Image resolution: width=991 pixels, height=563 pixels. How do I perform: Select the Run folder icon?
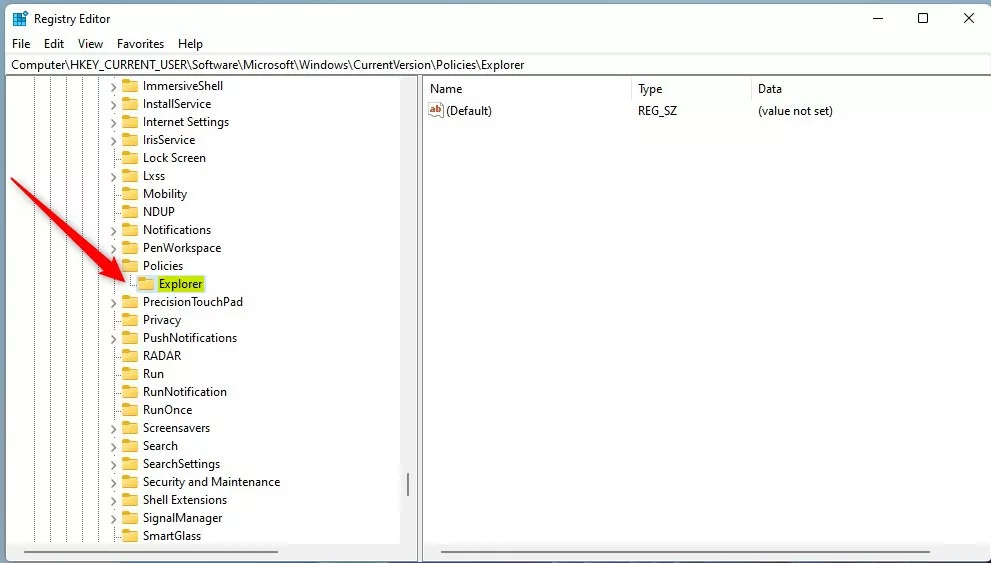click(x=130, y=373)
